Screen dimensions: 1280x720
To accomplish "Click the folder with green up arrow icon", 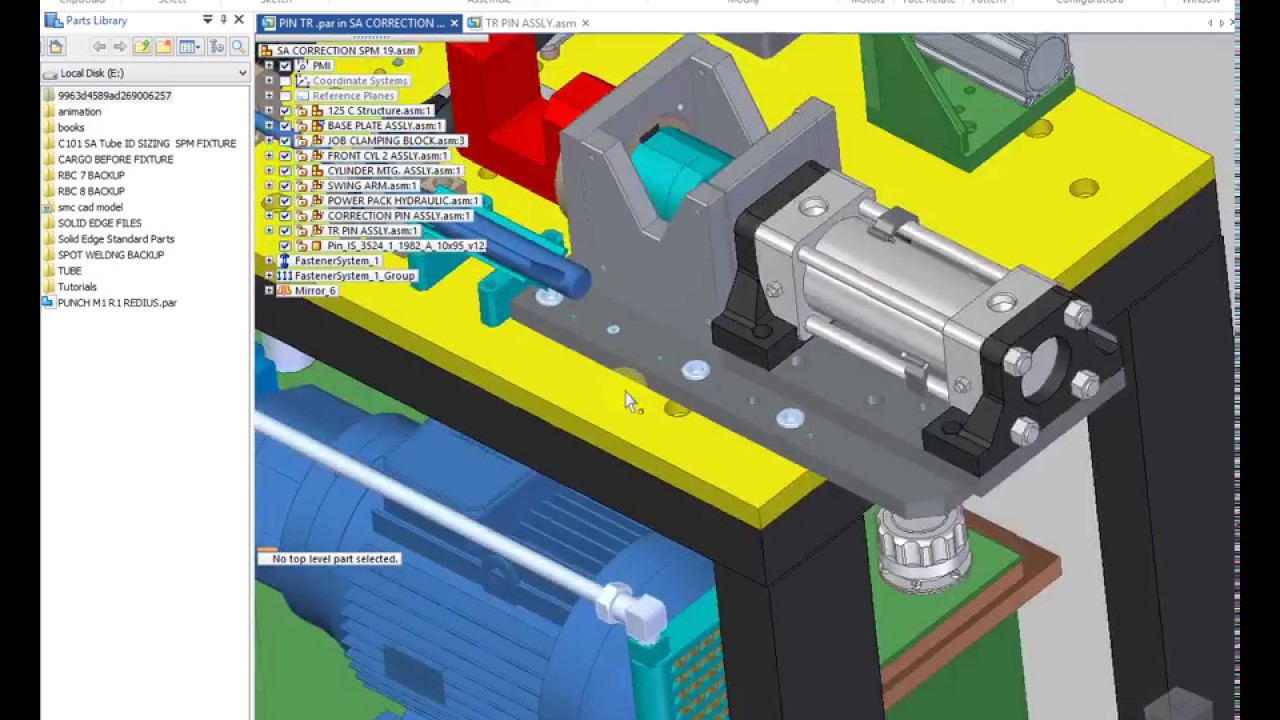I will tap(142, 46).
